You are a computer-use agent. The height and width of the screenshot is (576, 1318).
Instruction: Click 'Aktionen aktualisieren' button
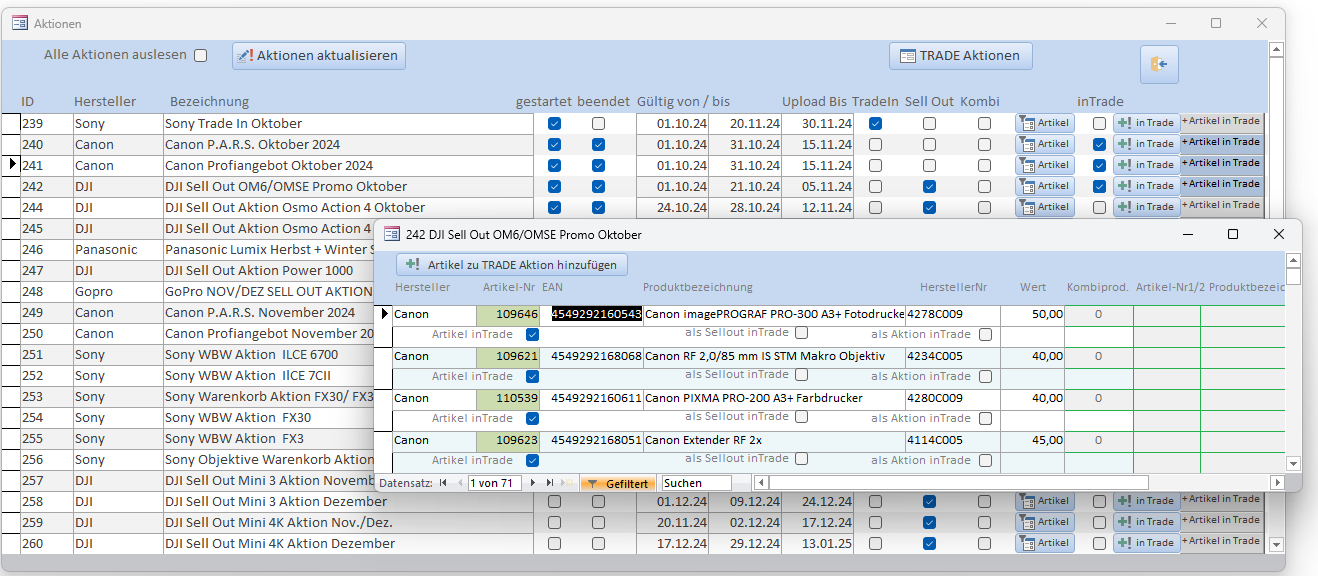[x=319, y=56]
